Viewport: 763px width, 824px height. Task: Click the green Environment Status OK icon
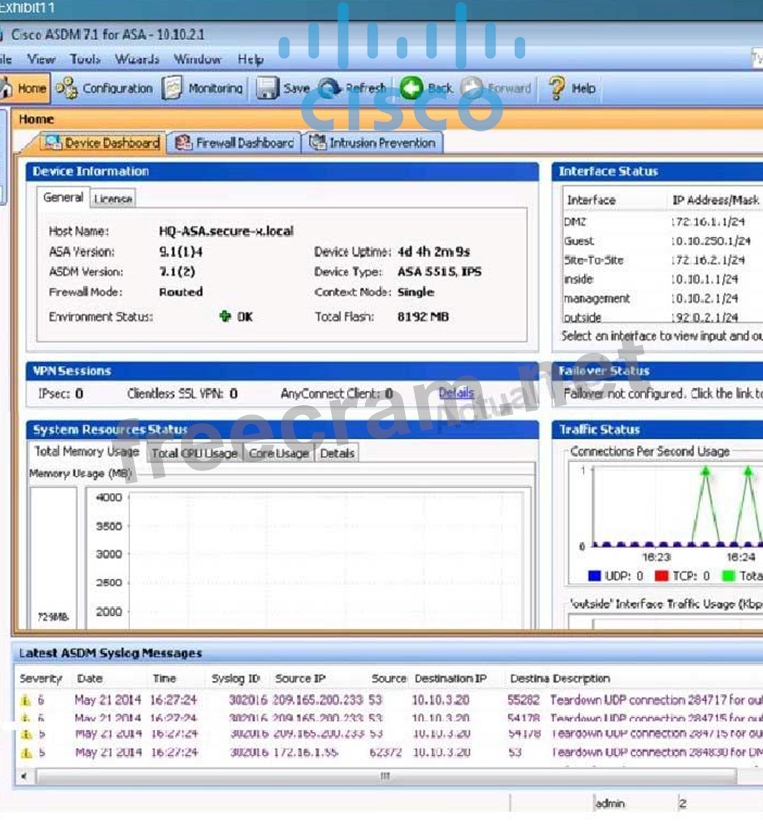[226, 317]
